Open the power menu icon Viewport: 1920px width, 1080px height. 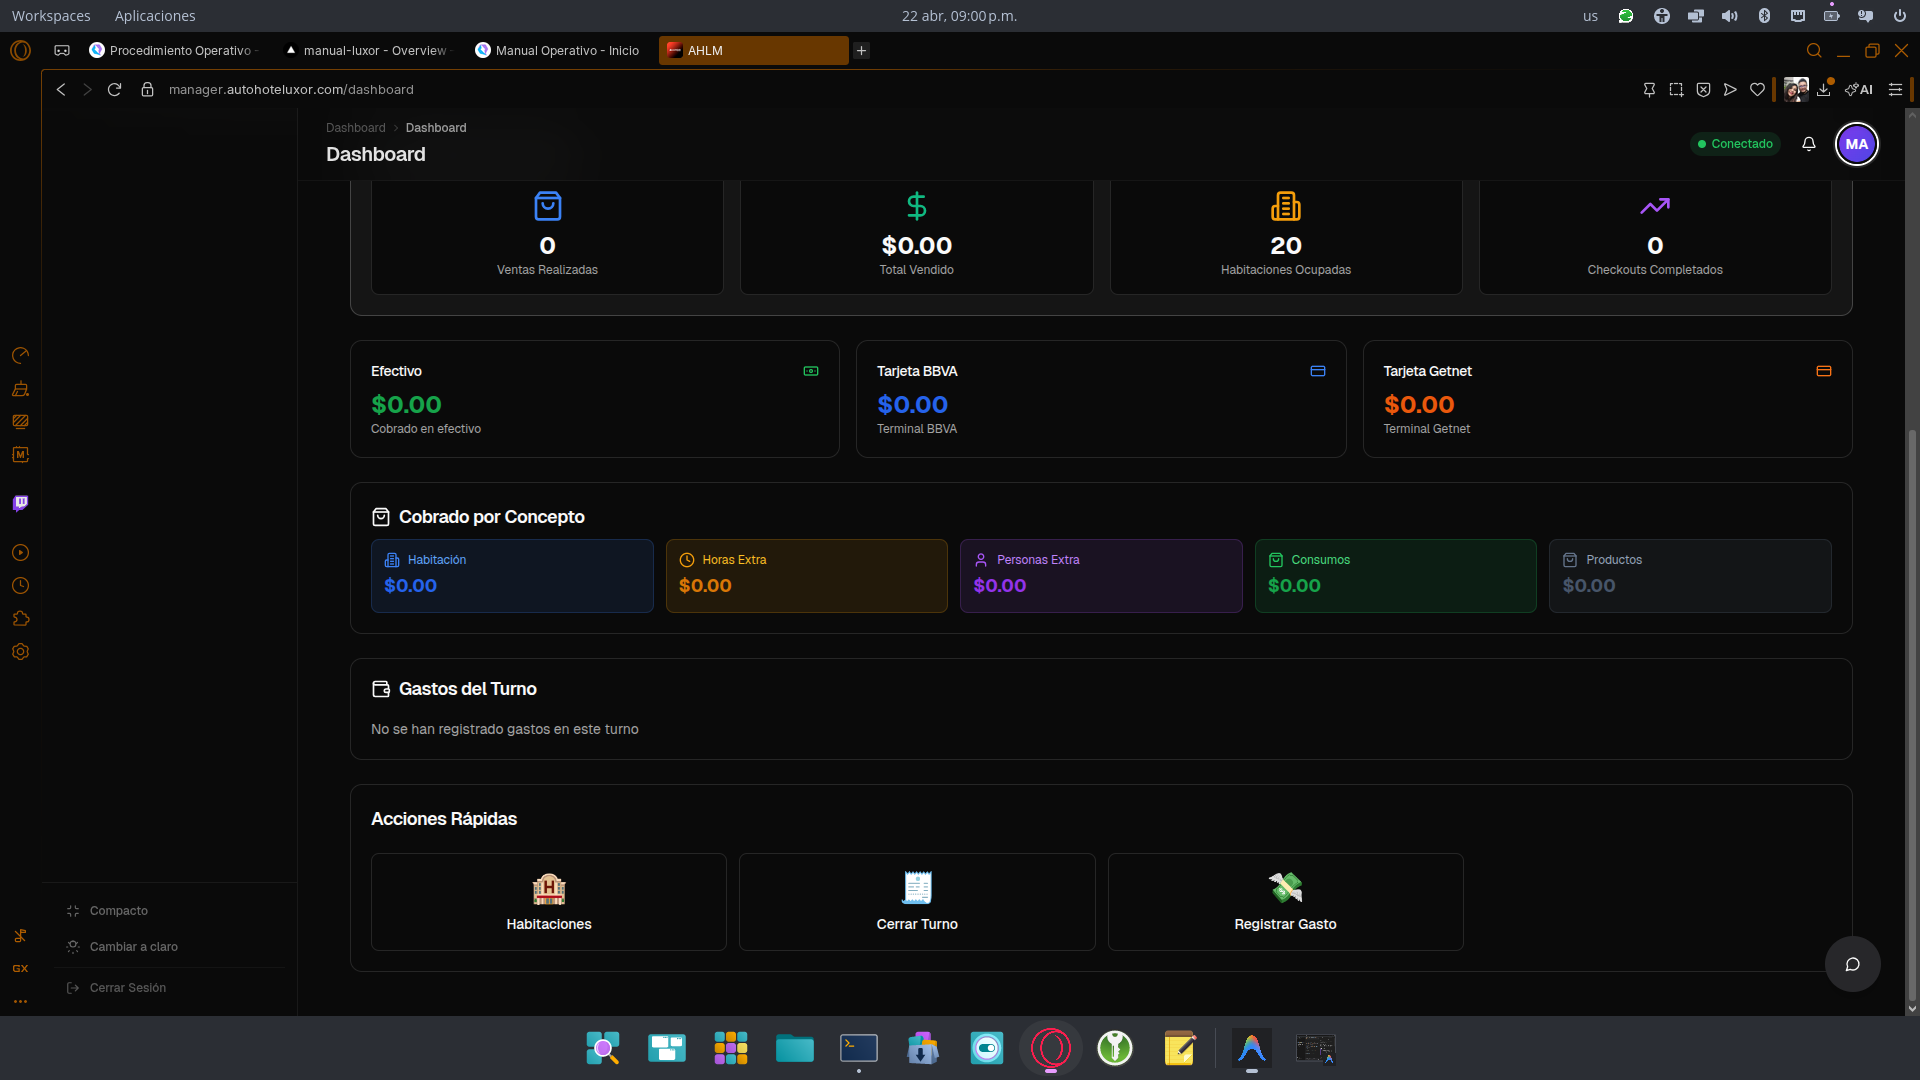coord(1899,16)
